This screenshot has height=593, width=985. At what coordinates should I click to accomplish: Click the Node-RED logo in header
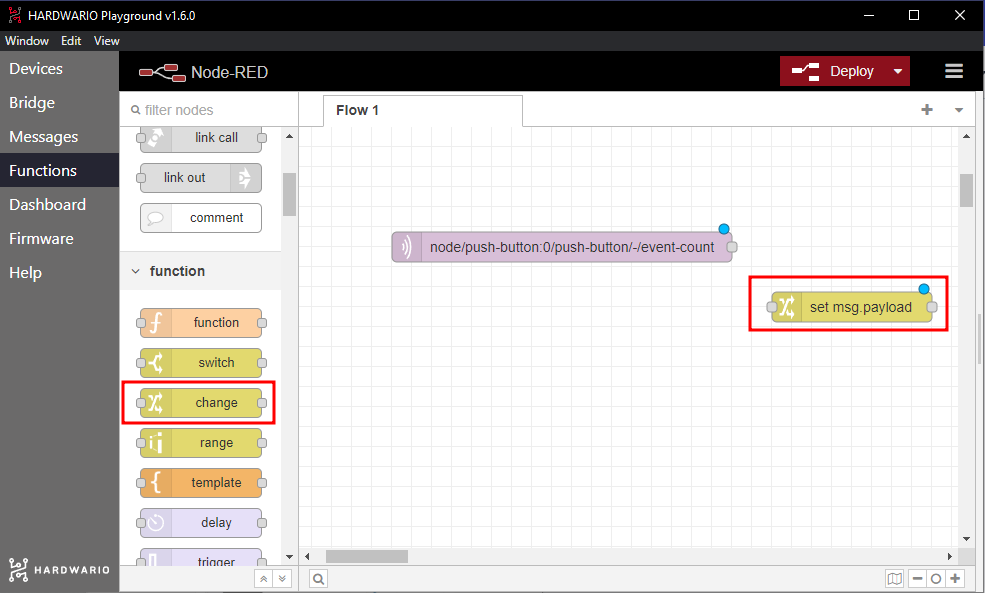[204, 72]
